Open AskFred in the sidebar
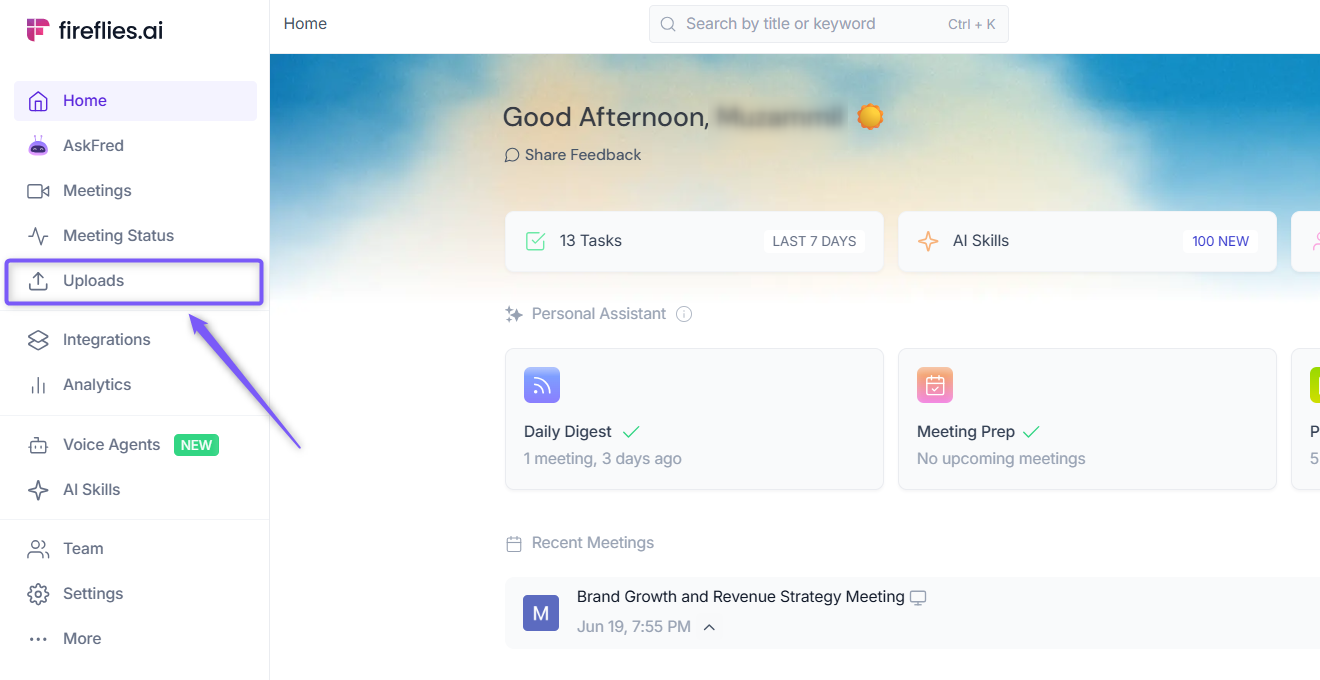The image size is (1320, 680). [135, 146]
